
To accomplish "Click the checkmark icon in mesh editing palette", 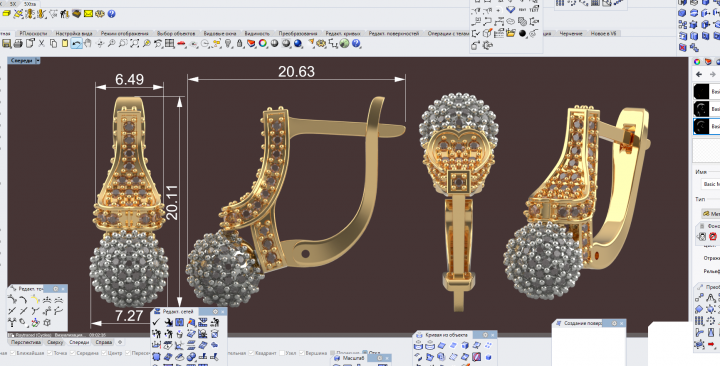I will [156, 322].
